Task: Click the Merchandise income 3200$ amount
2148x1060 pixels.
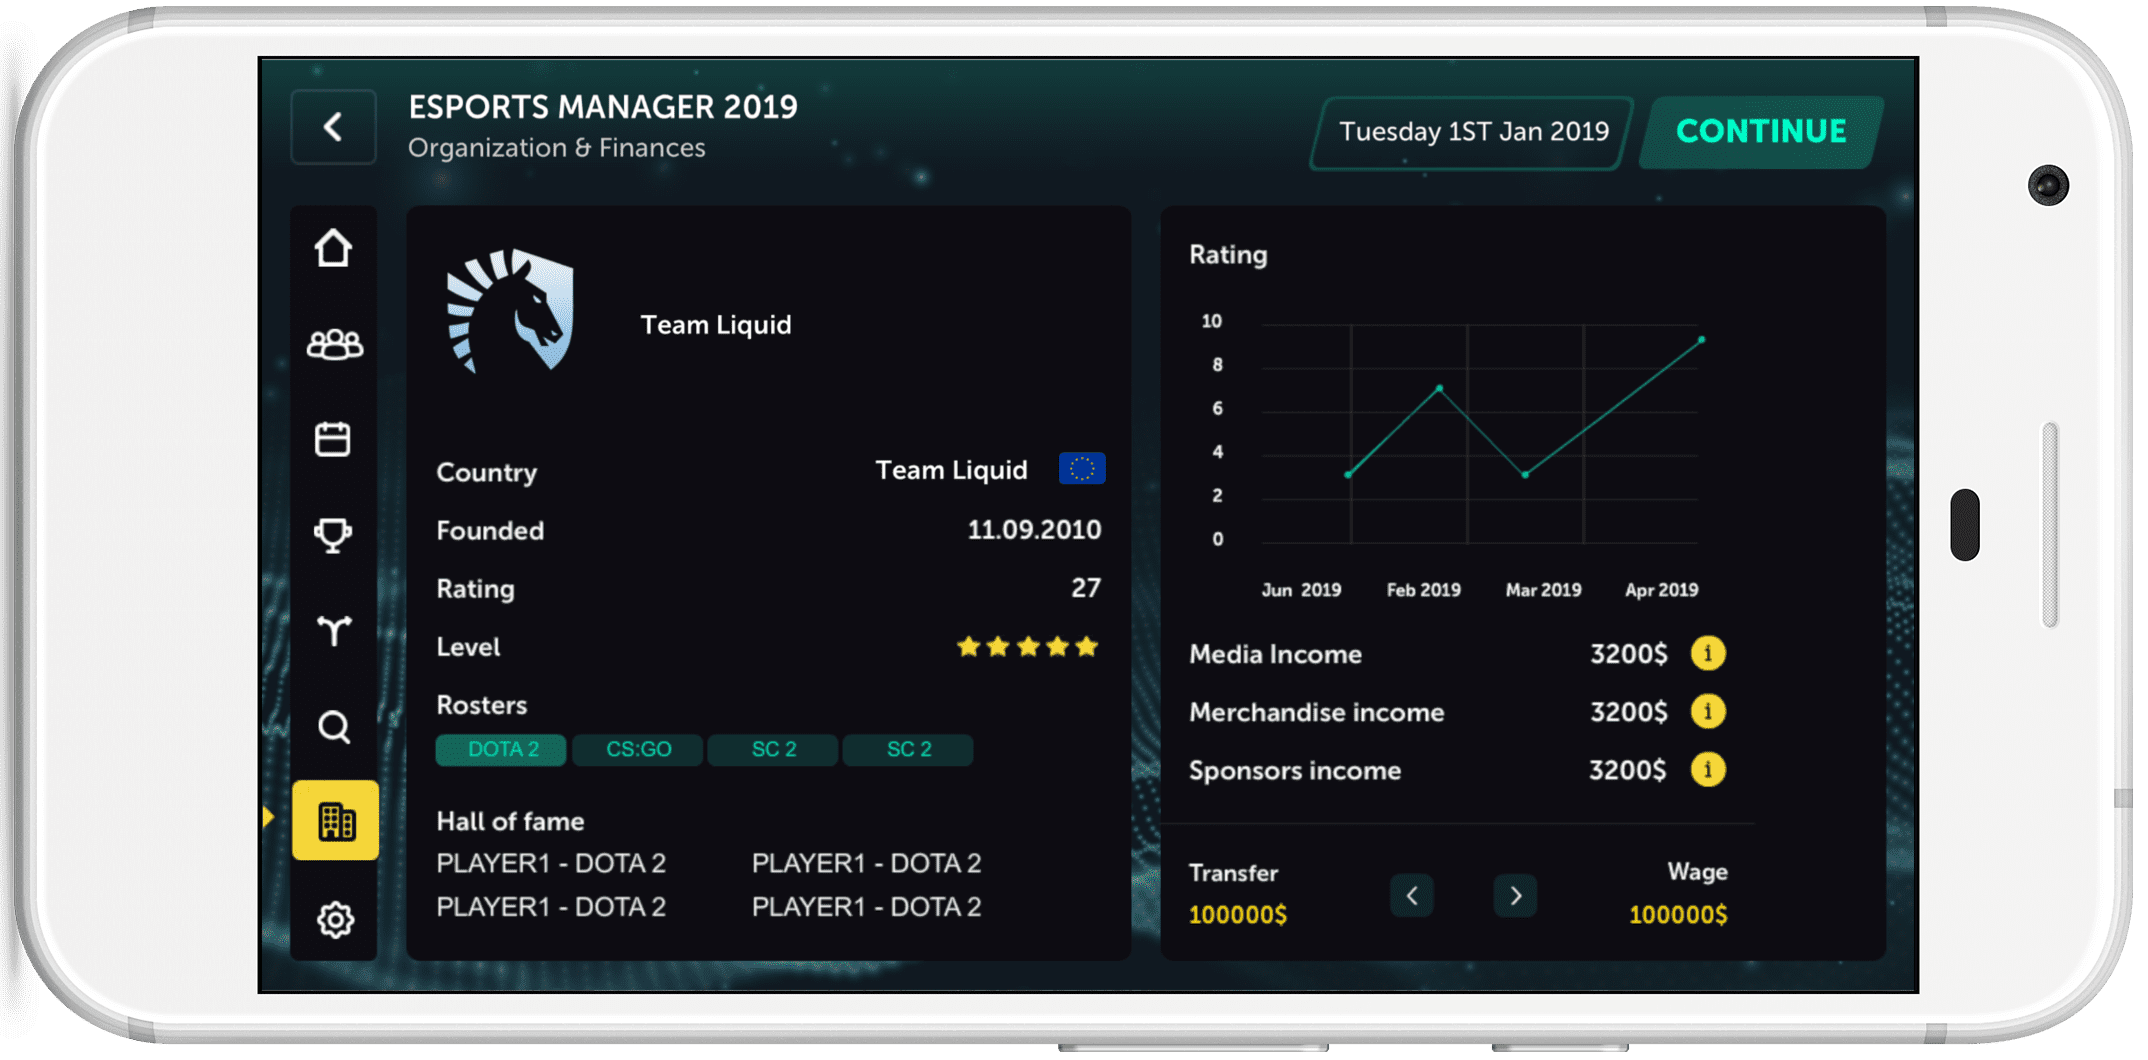Action: (1629, 712)
